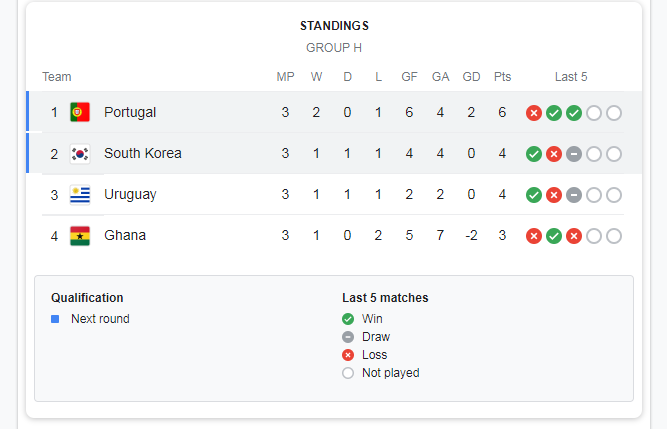Click the Pts column header
This screenshot has width=667, height=429.
point(502,77)
